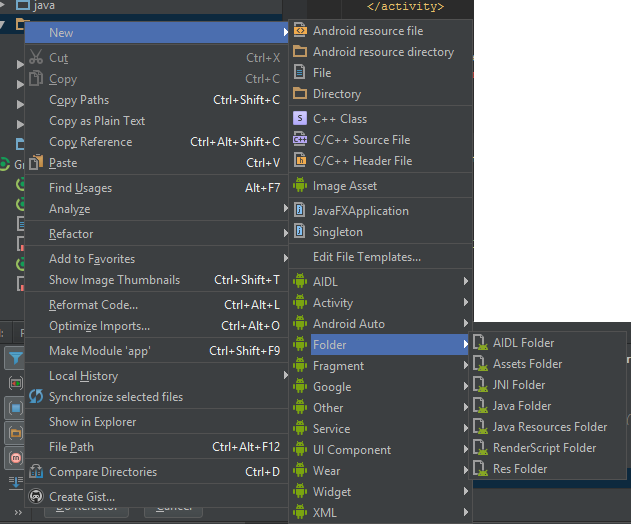This screenshot has height=524, width=631.
Task: Expand the UI Component submenu arrow
Action: click(465, 449)
